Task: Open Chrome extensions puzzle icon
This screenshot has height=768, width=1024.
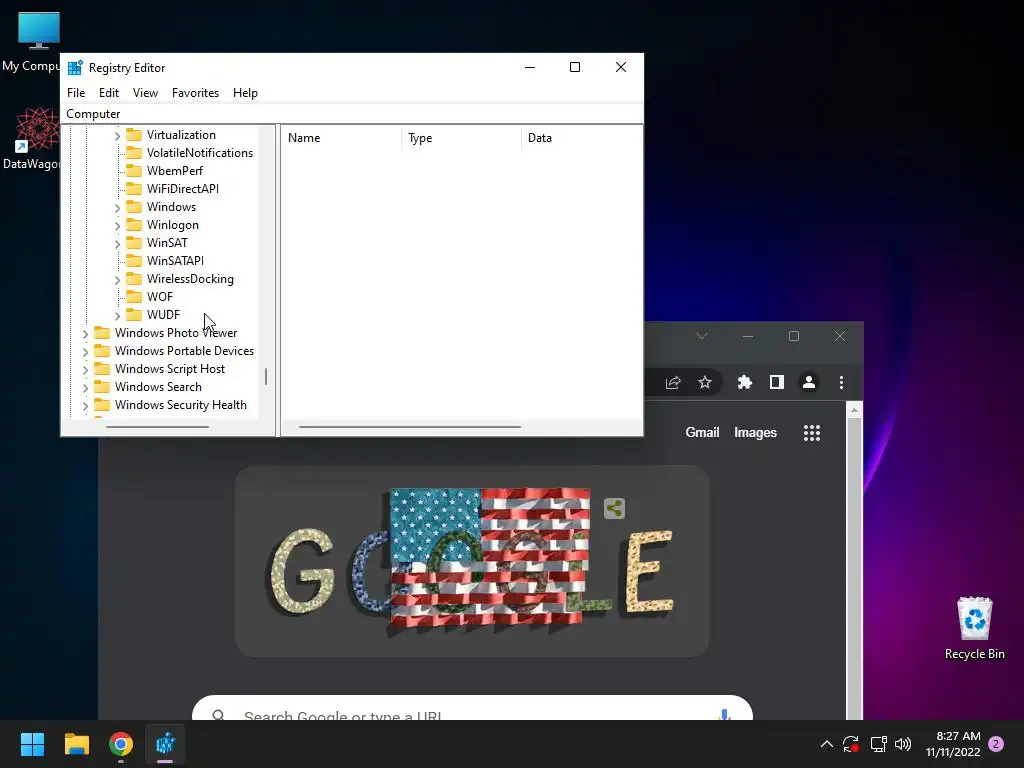Action: pos(744,383)
